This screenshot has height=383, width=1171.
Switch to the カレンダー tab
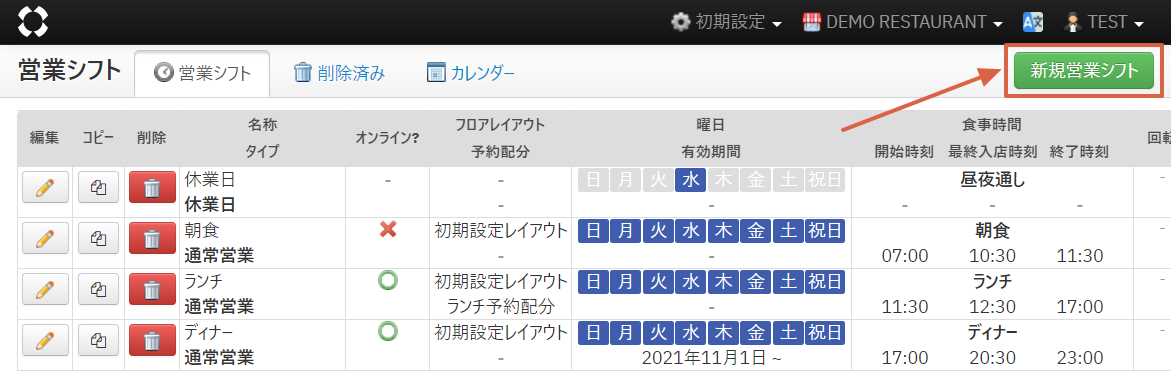(x=470, y=73)
